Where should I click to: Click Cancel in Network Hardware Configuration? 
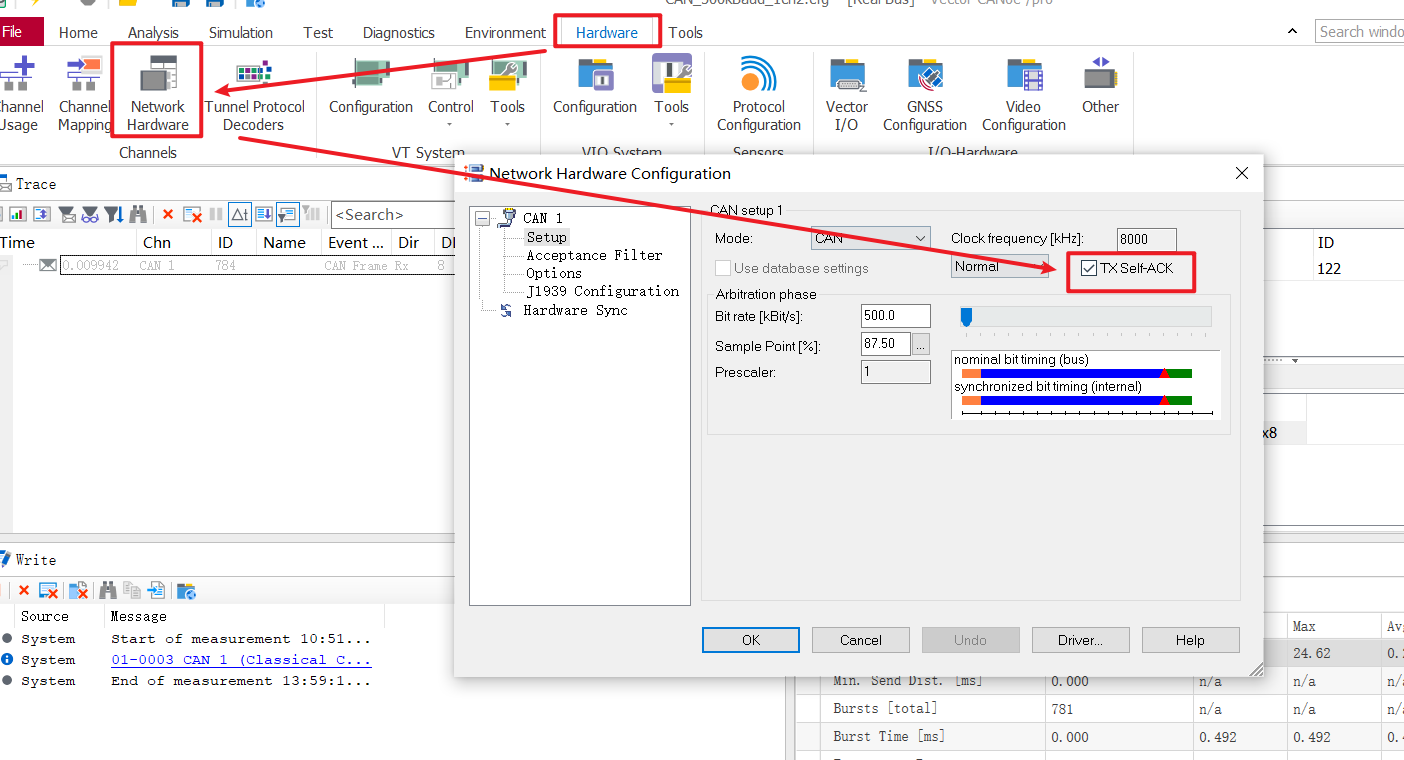coord(861,640)
